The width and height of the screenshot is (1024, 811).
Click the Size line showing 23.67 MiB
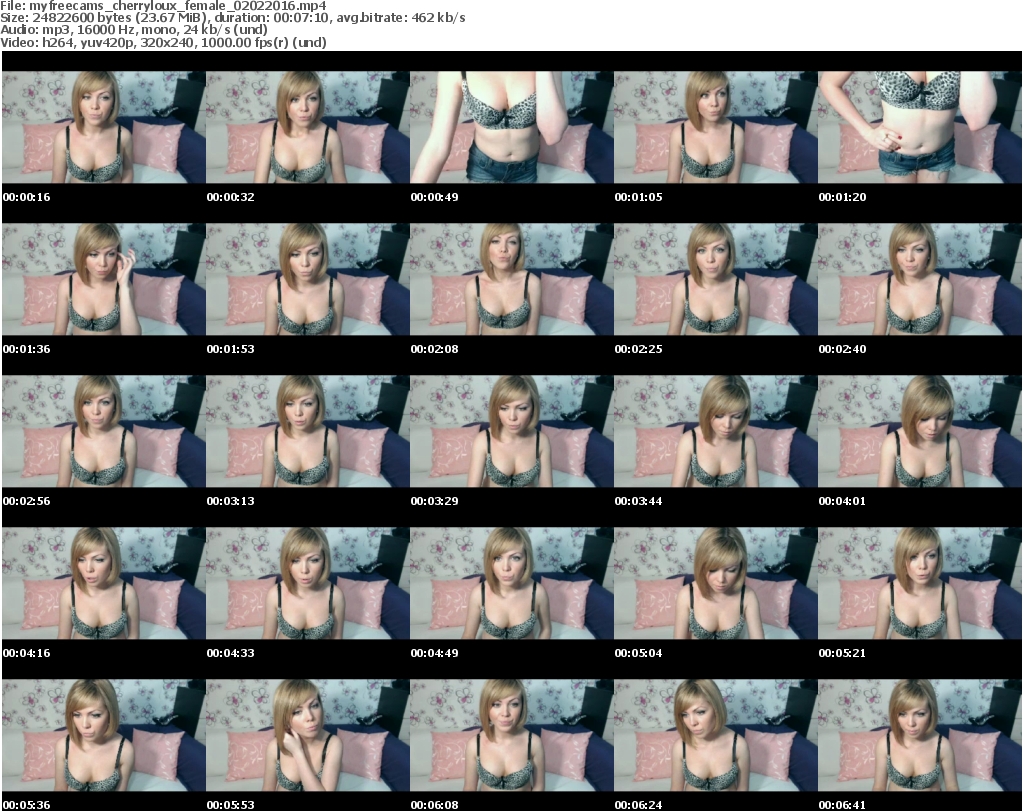point(232,18)
